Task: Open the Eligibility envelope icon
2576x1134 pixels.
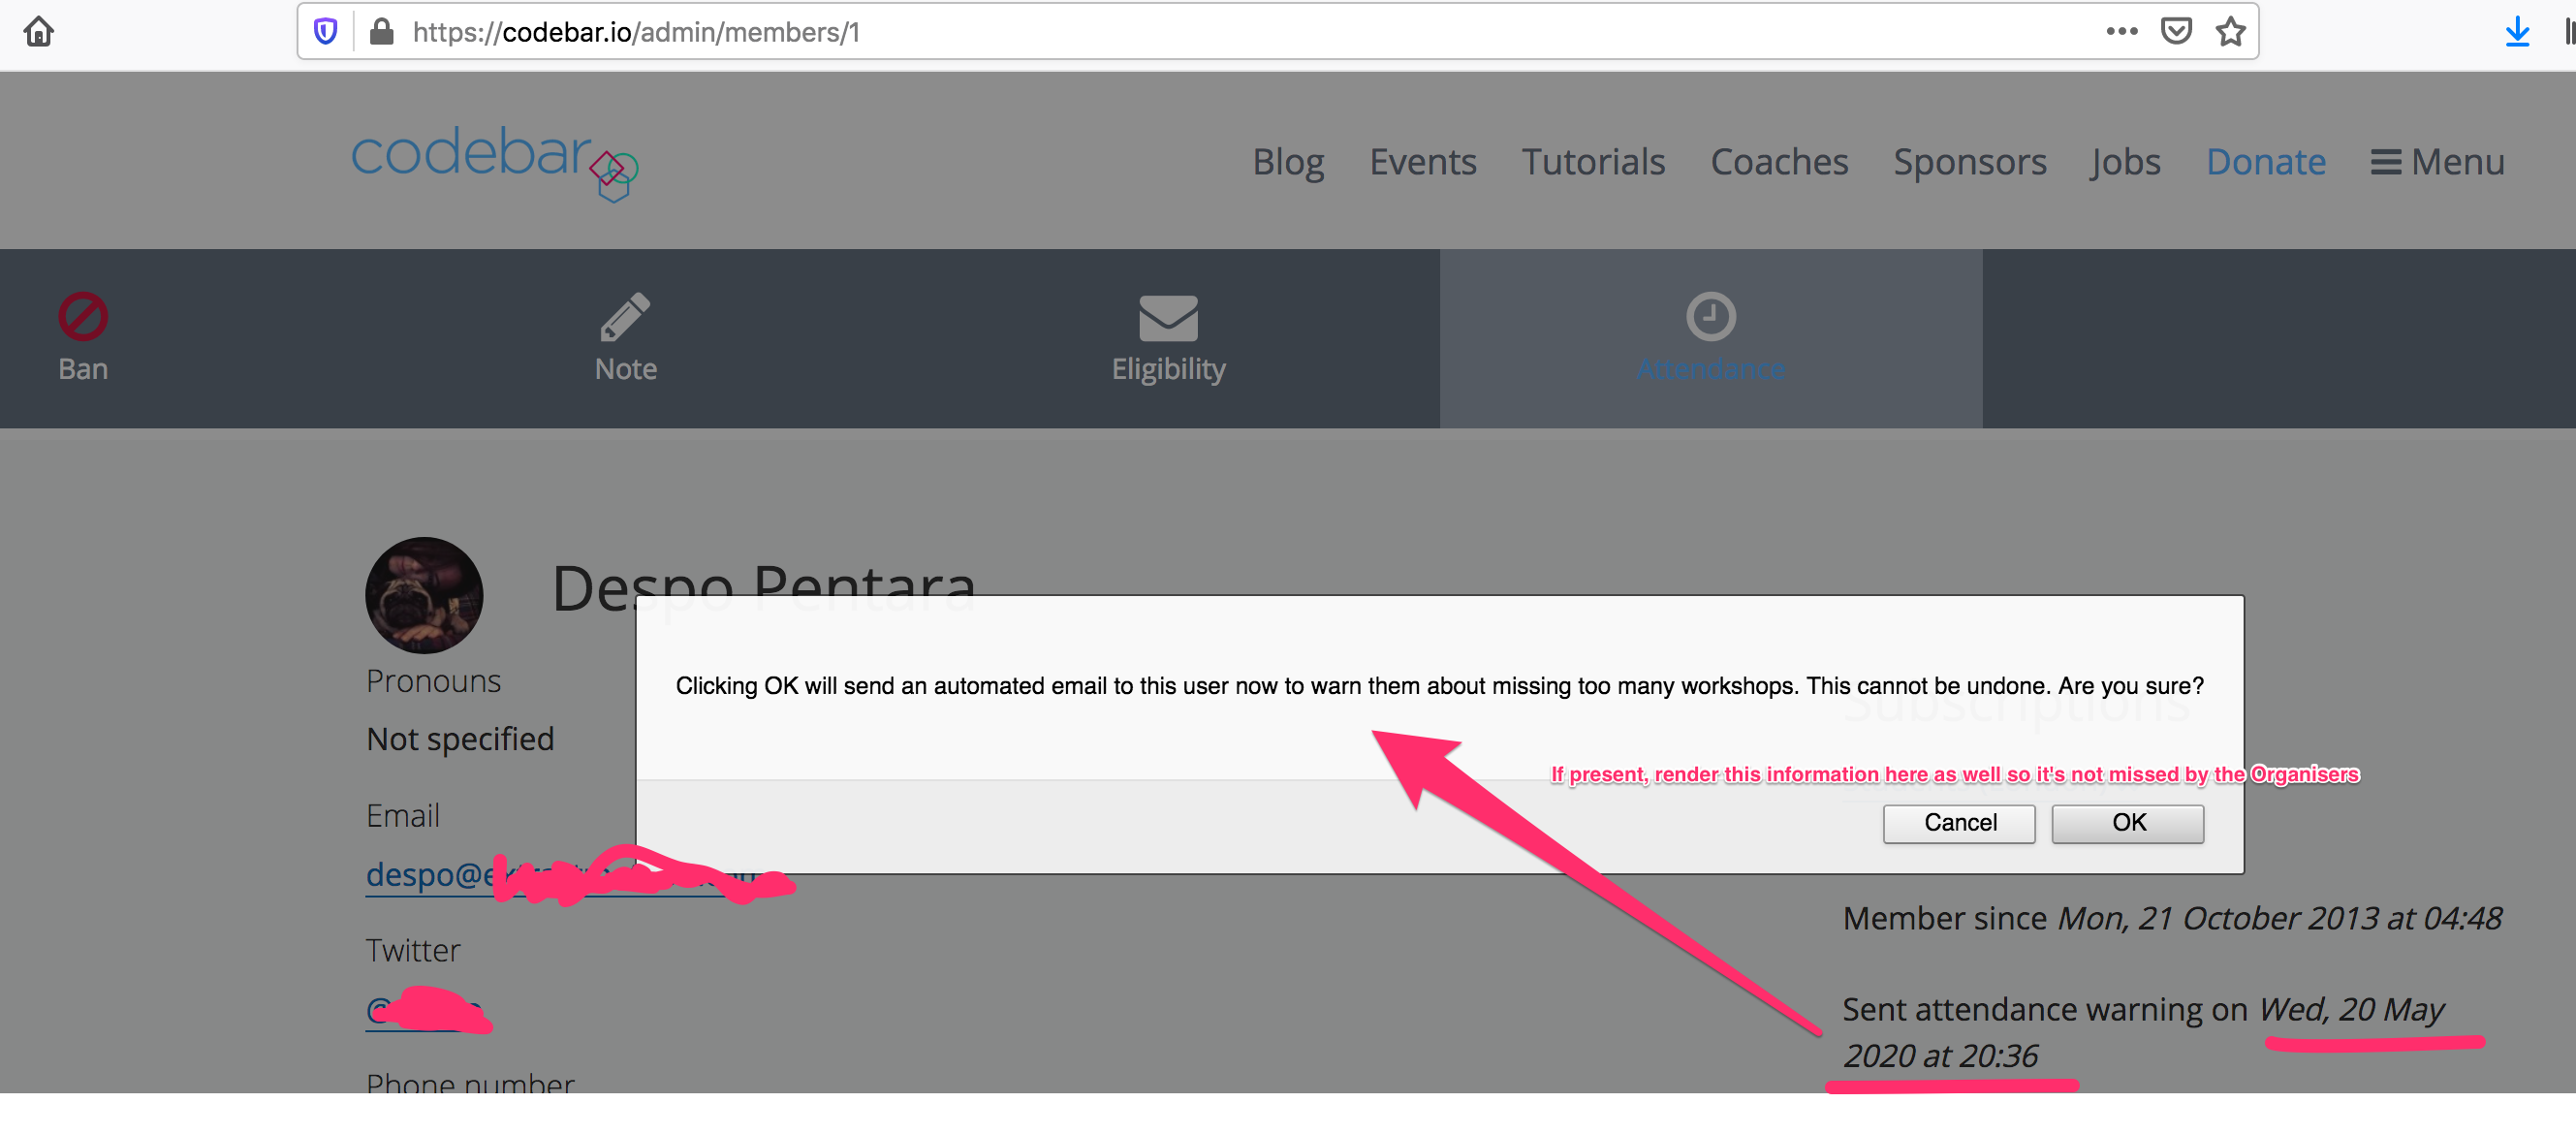Action: tap(1168, 317)
